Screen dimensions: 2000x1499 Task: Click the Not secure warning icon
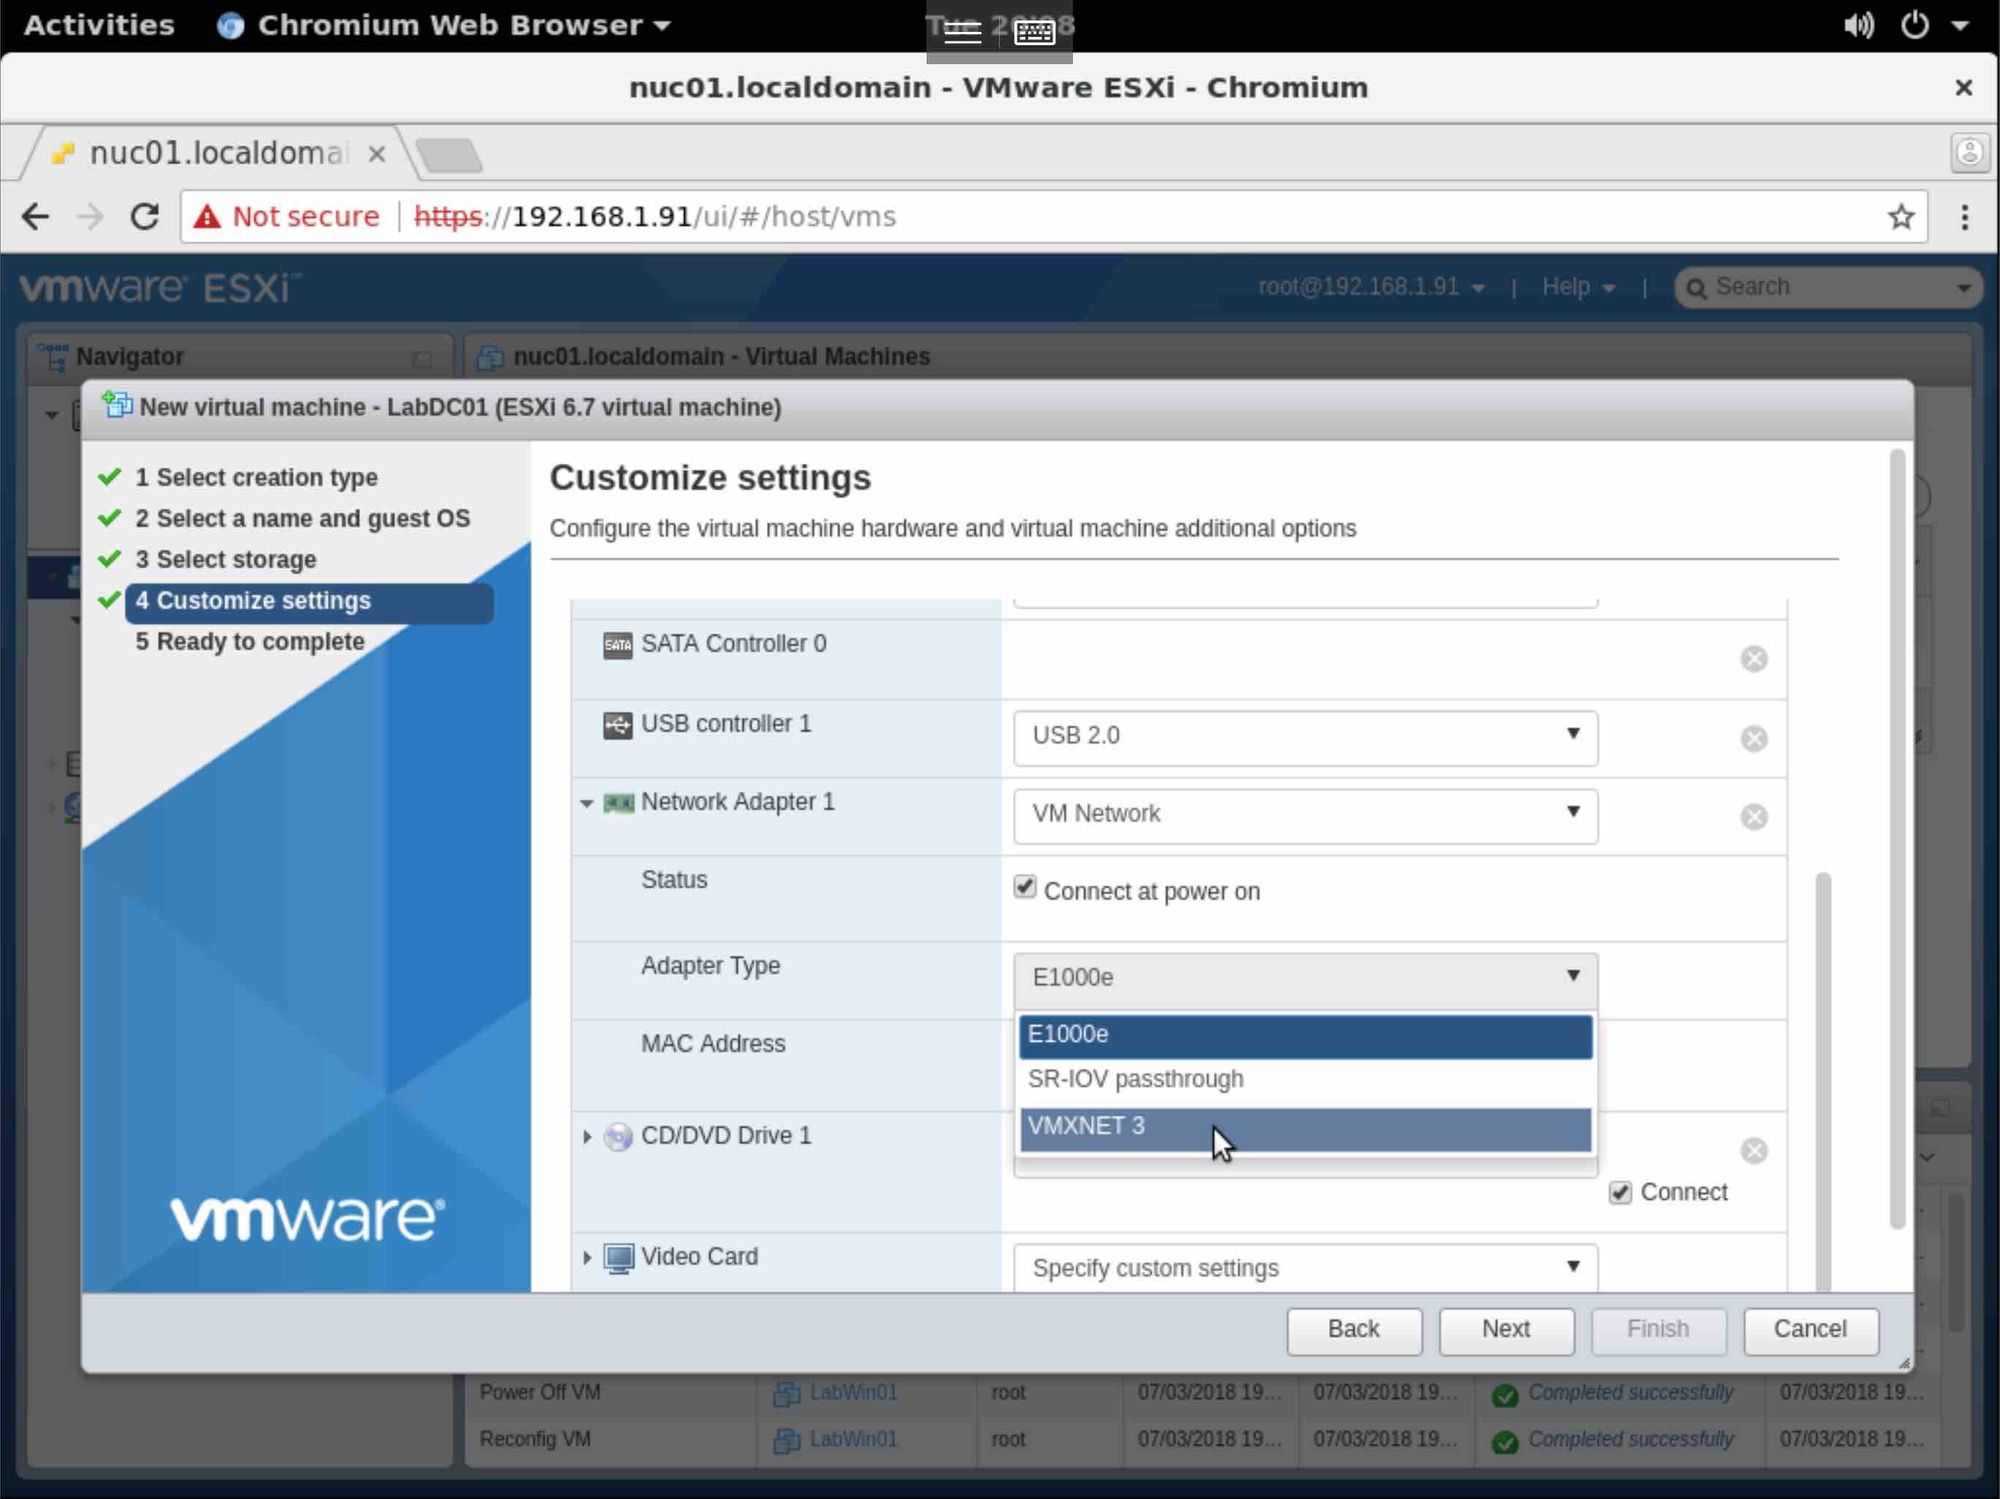point(207,216)
